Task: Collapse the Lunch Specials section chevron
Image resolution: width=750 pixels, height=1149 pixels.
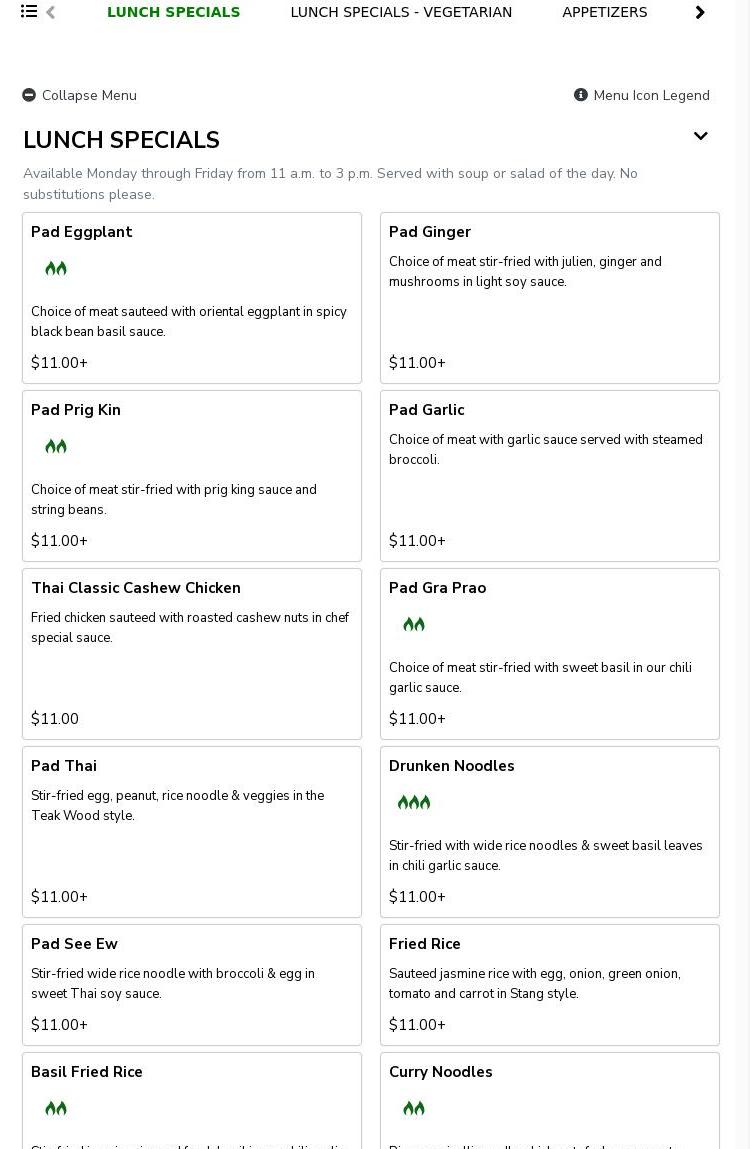Action: pos(700,136)
